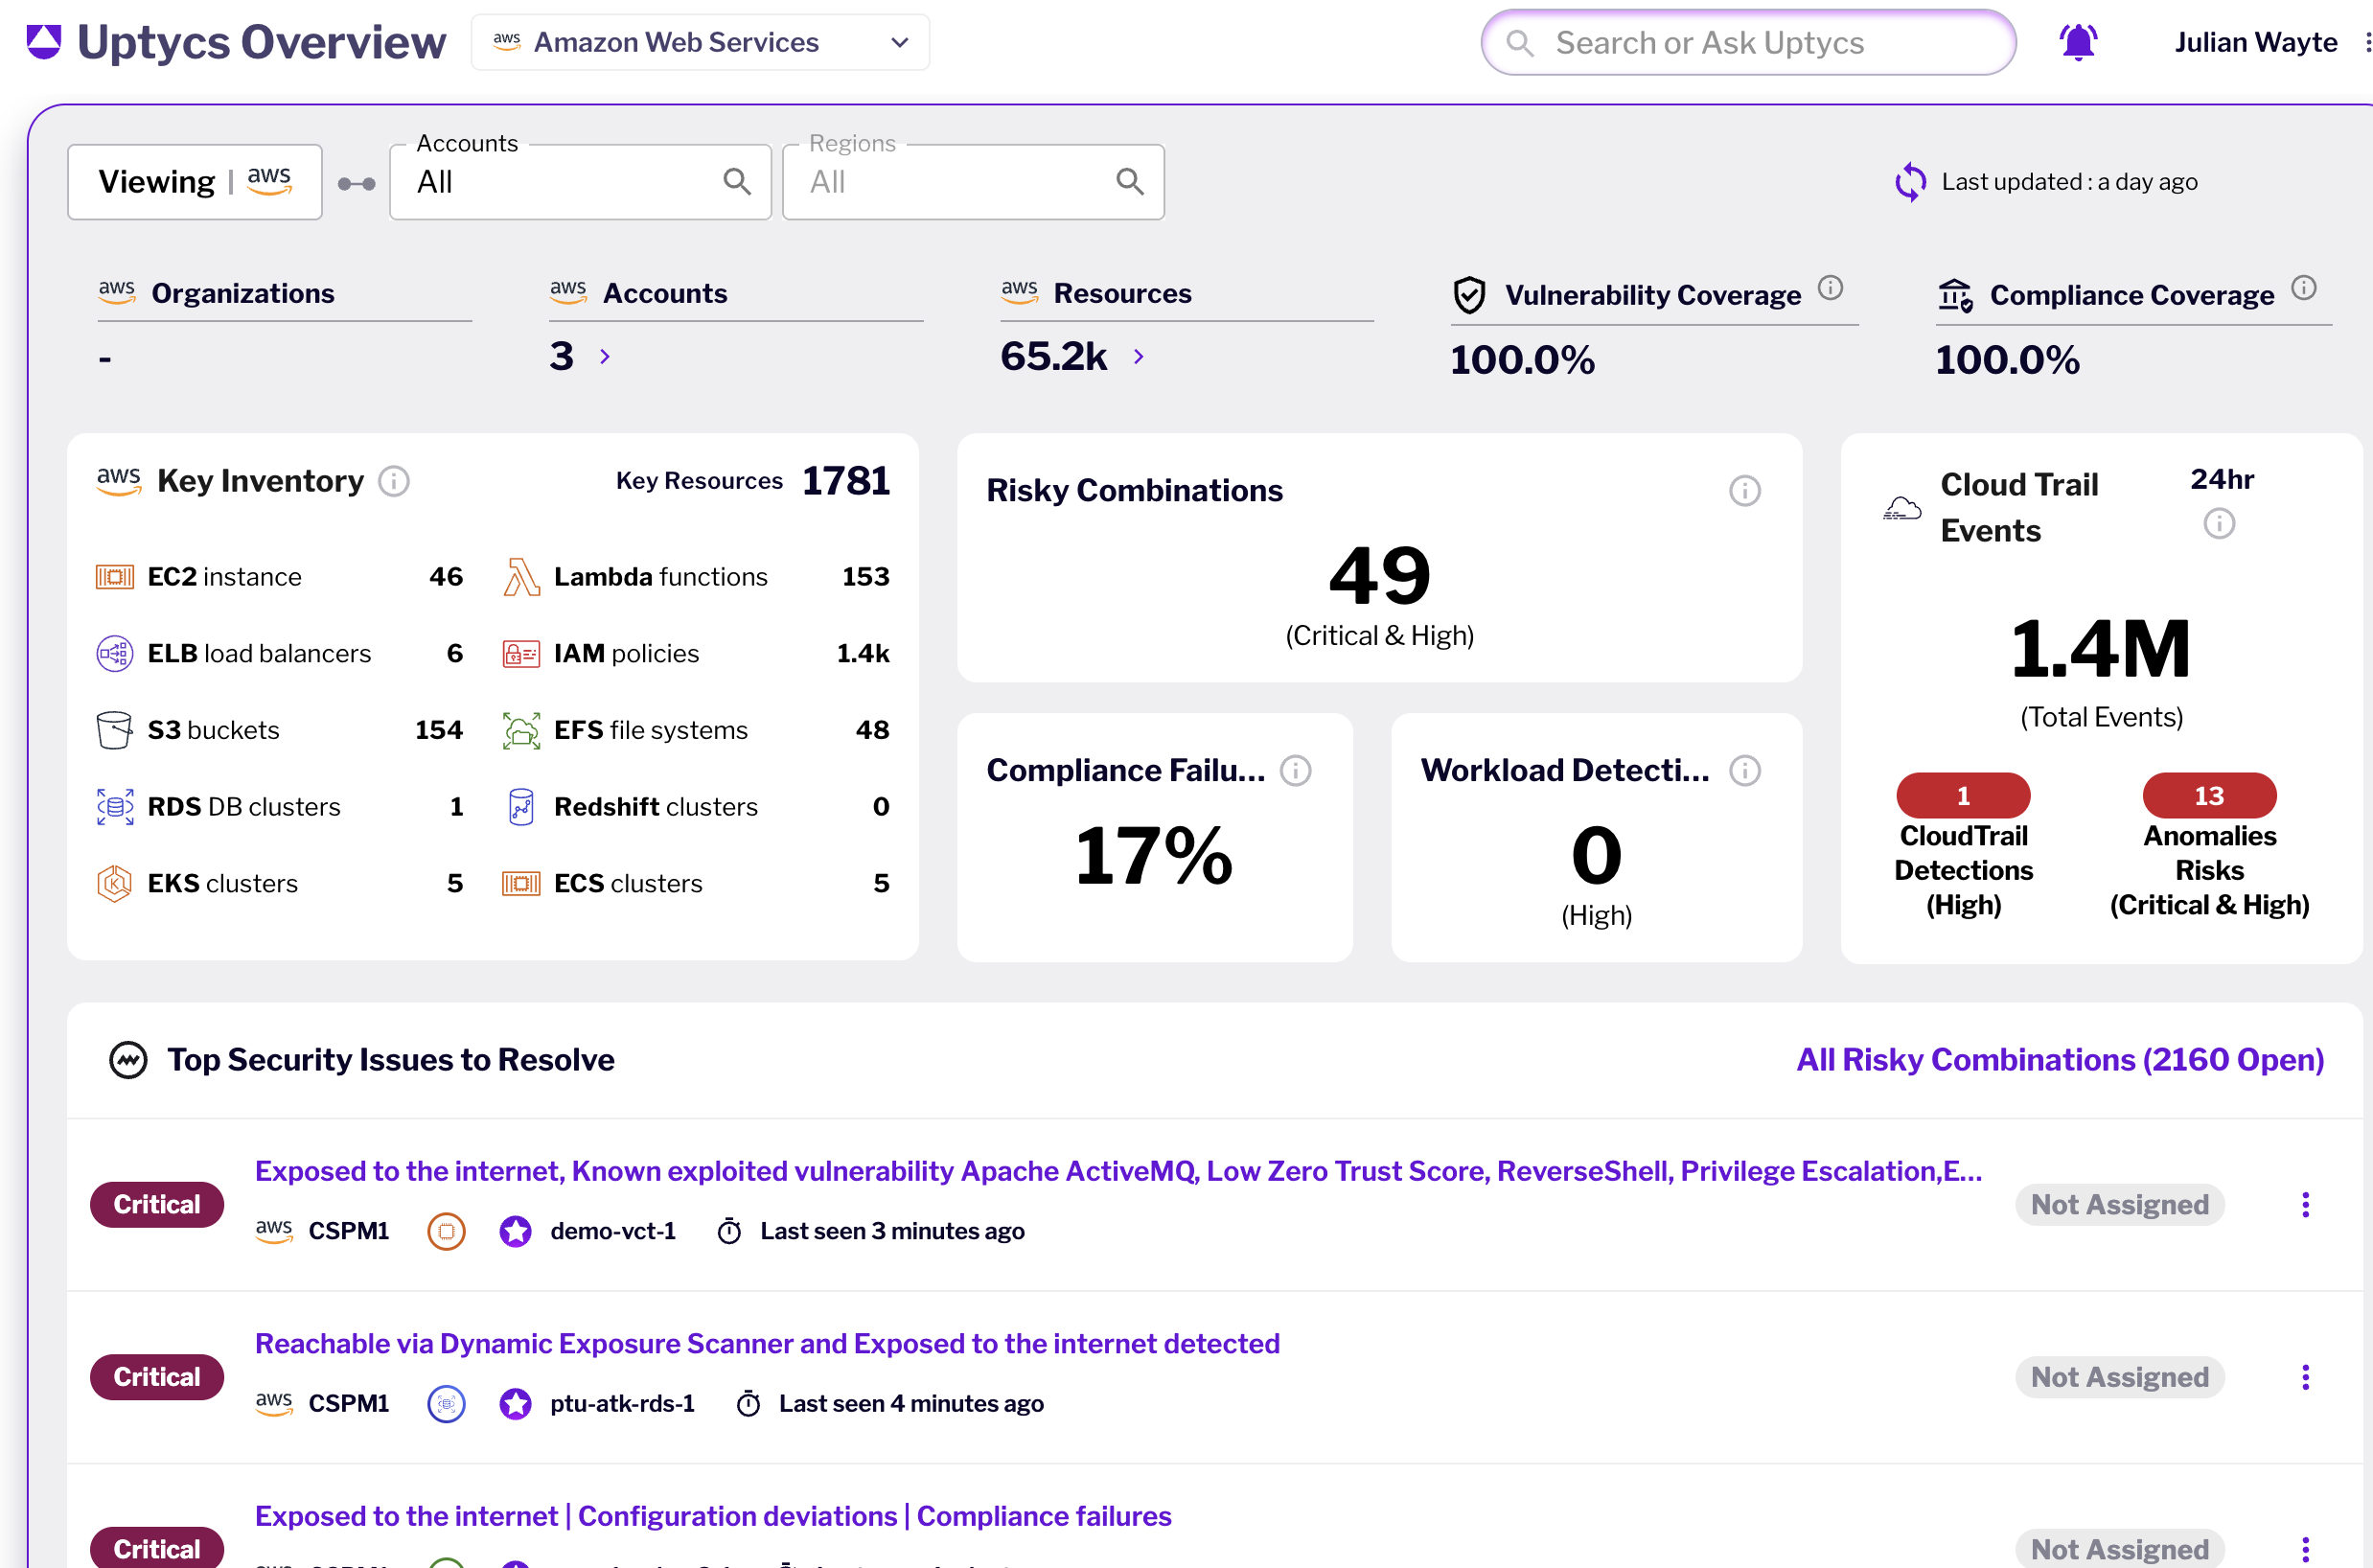
Task: Open All Risky Combinations (2160 Open) link
Action: coord(2060,1060)
